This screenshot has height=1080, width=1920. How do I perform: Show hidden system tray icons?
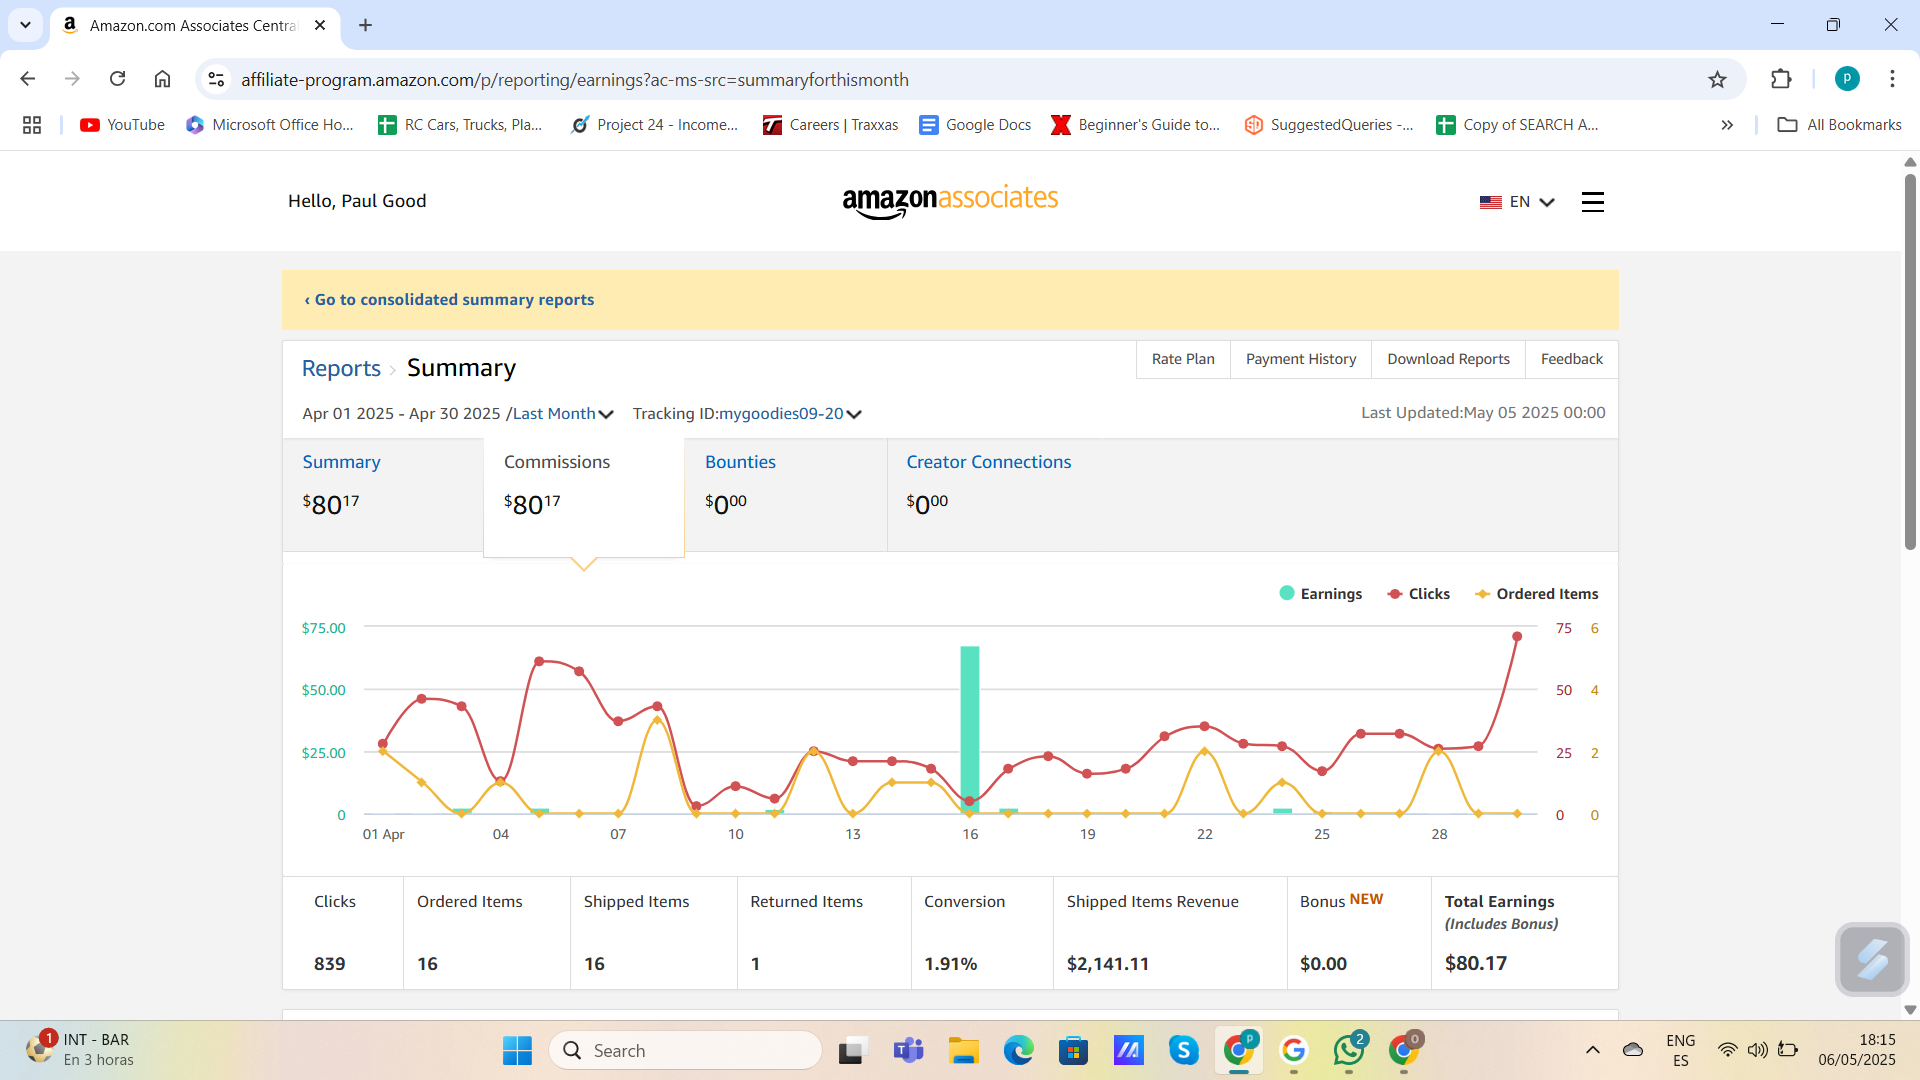[x=1593, y=1050]
